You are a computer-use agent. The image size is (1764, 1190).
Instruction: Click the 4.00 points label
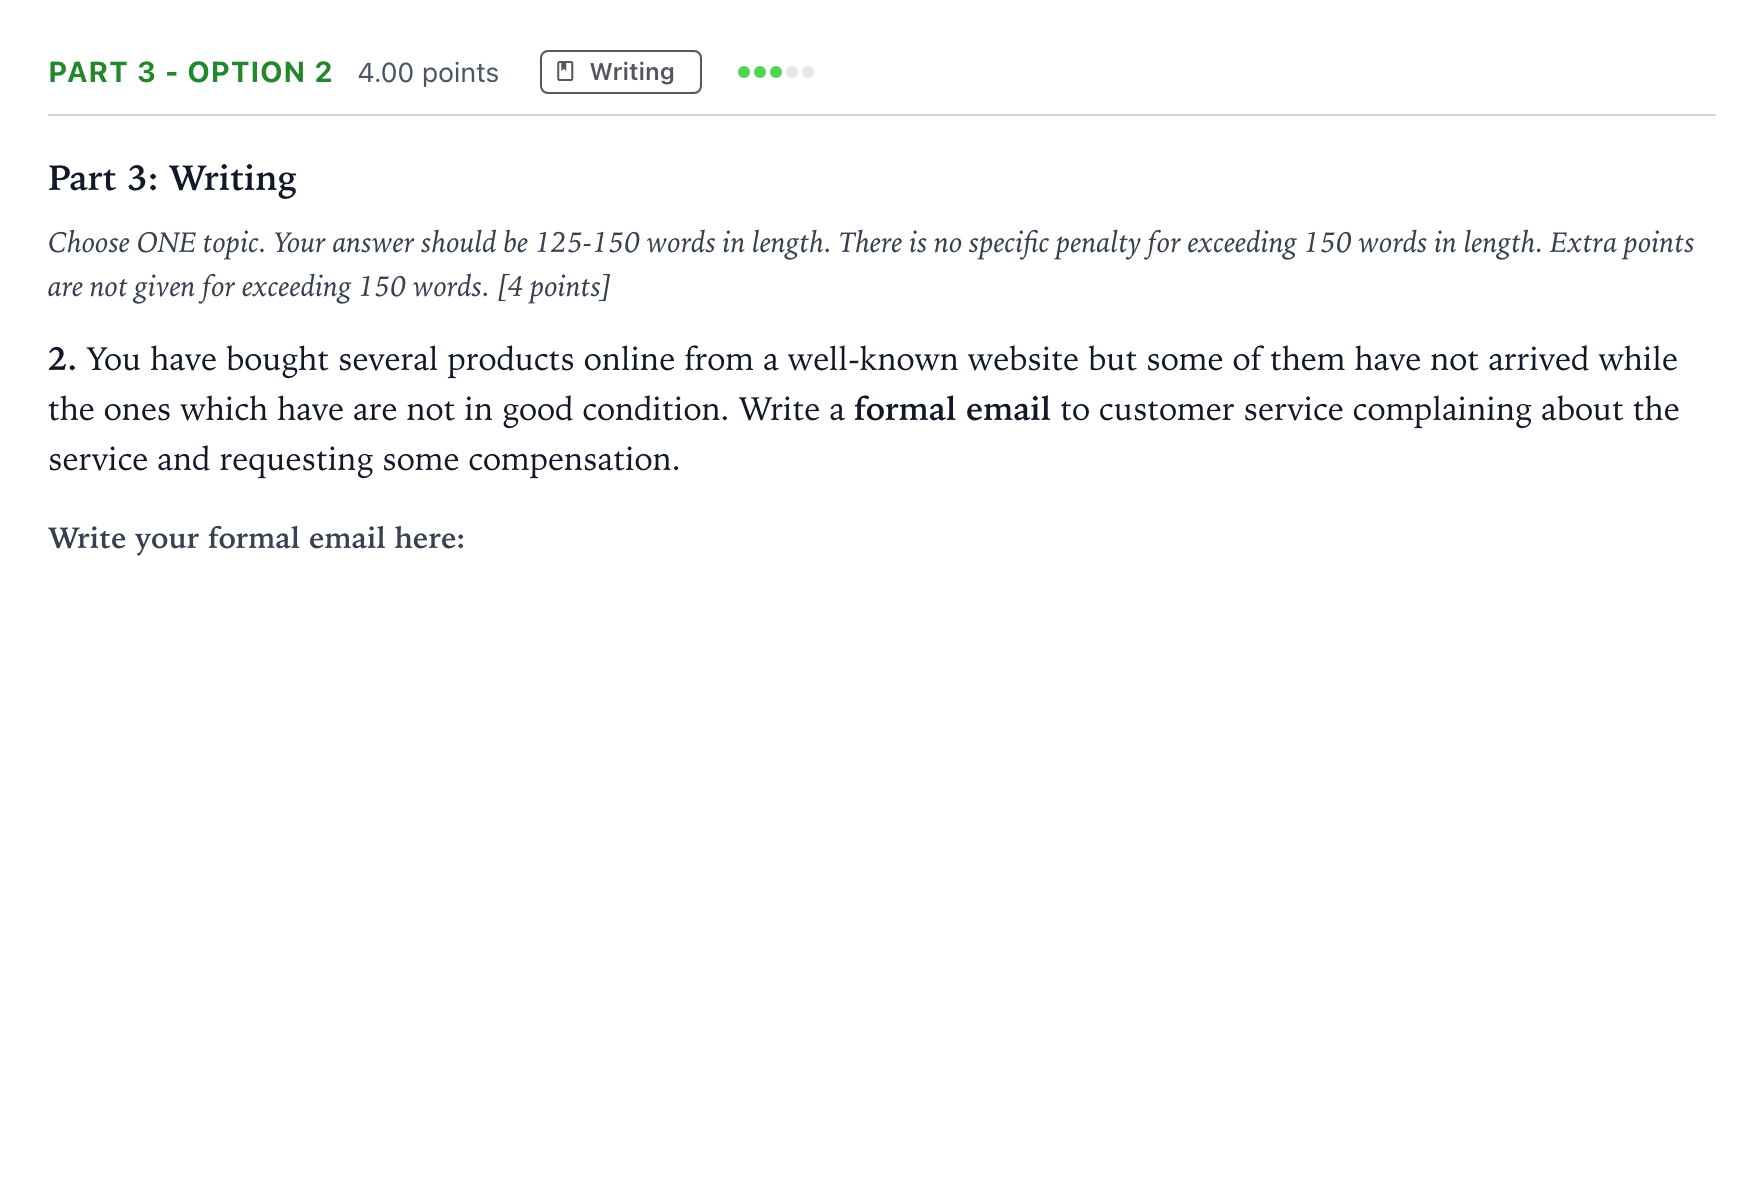point(428,73)
